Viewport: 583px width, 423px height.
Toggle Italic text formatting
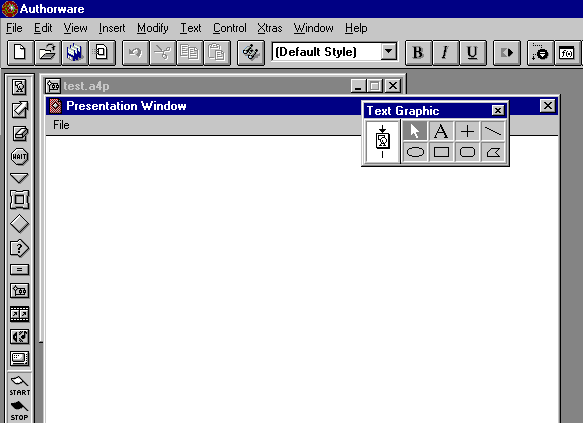coord(445,53)
